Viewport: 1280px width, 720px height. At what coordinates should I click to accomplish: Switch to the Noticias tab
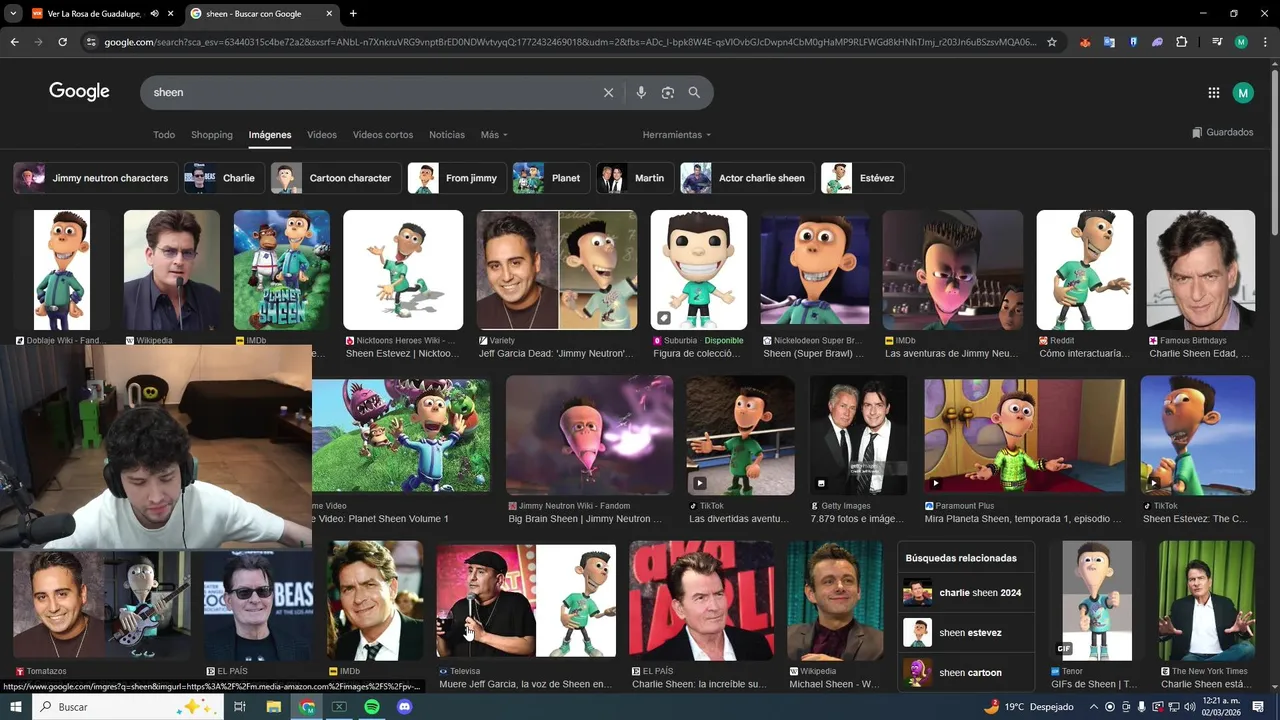(447, 135)
